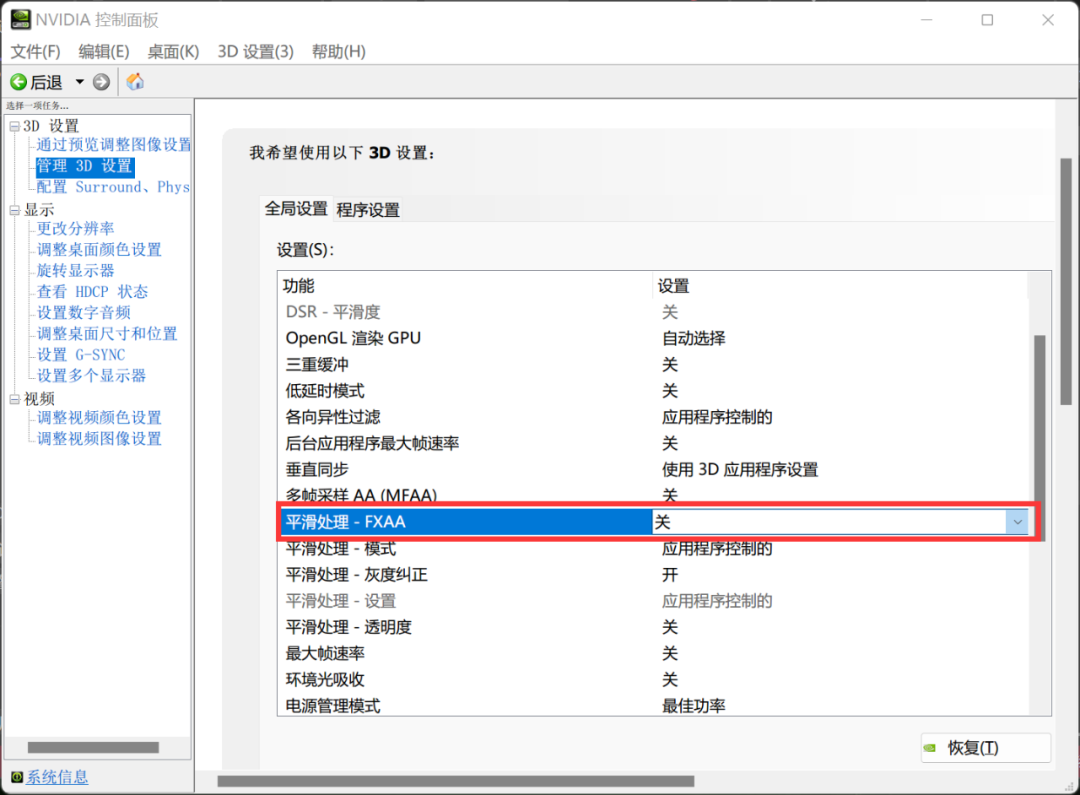Open 查看 HDCP 状态 task
The height and width of the screenshot is (795, 1080).
click(x=92, y=292)
